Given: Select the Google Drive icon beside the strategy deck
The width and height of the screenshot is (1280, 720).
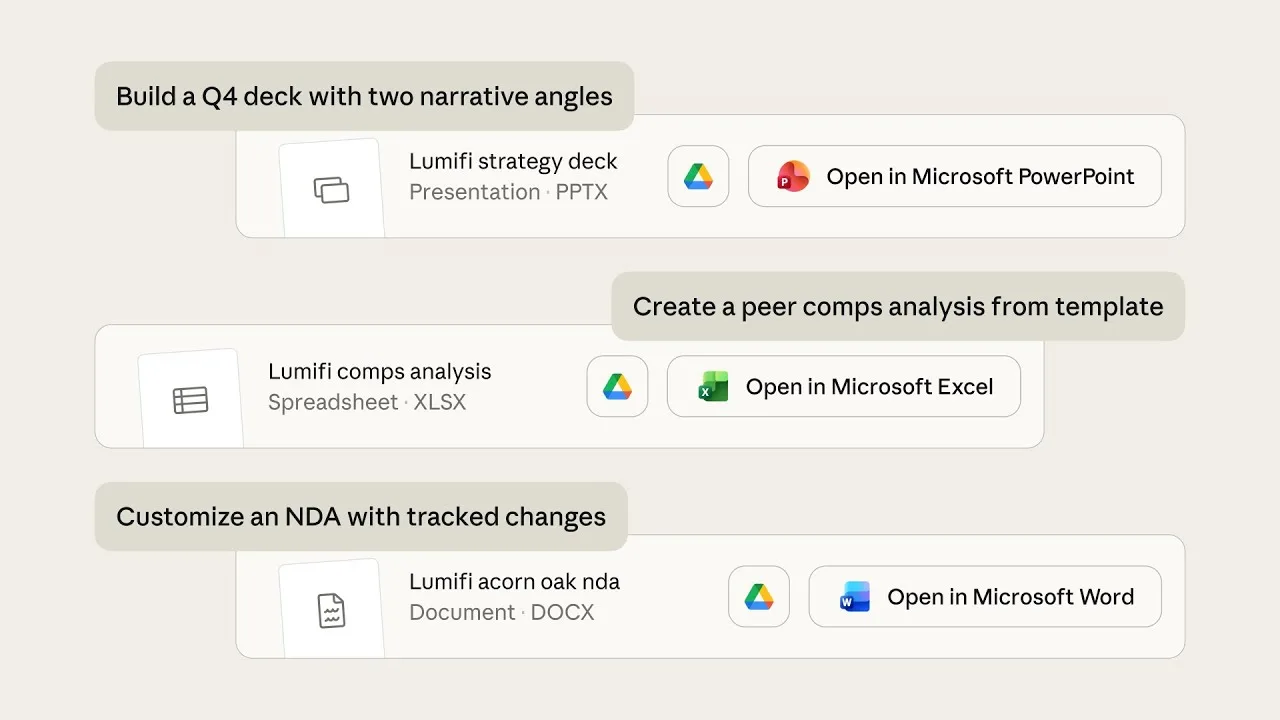Looking at the screenshot, I should point(698,176).
